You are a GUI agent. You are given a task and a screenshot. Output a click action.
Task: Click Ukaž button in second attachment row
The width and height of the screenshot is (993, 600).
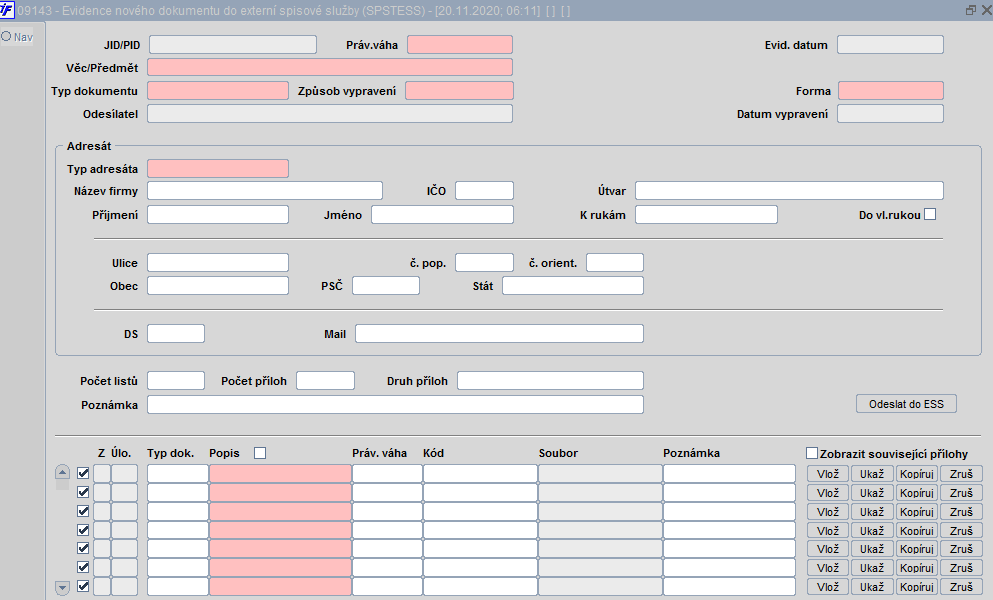[872, 492]
